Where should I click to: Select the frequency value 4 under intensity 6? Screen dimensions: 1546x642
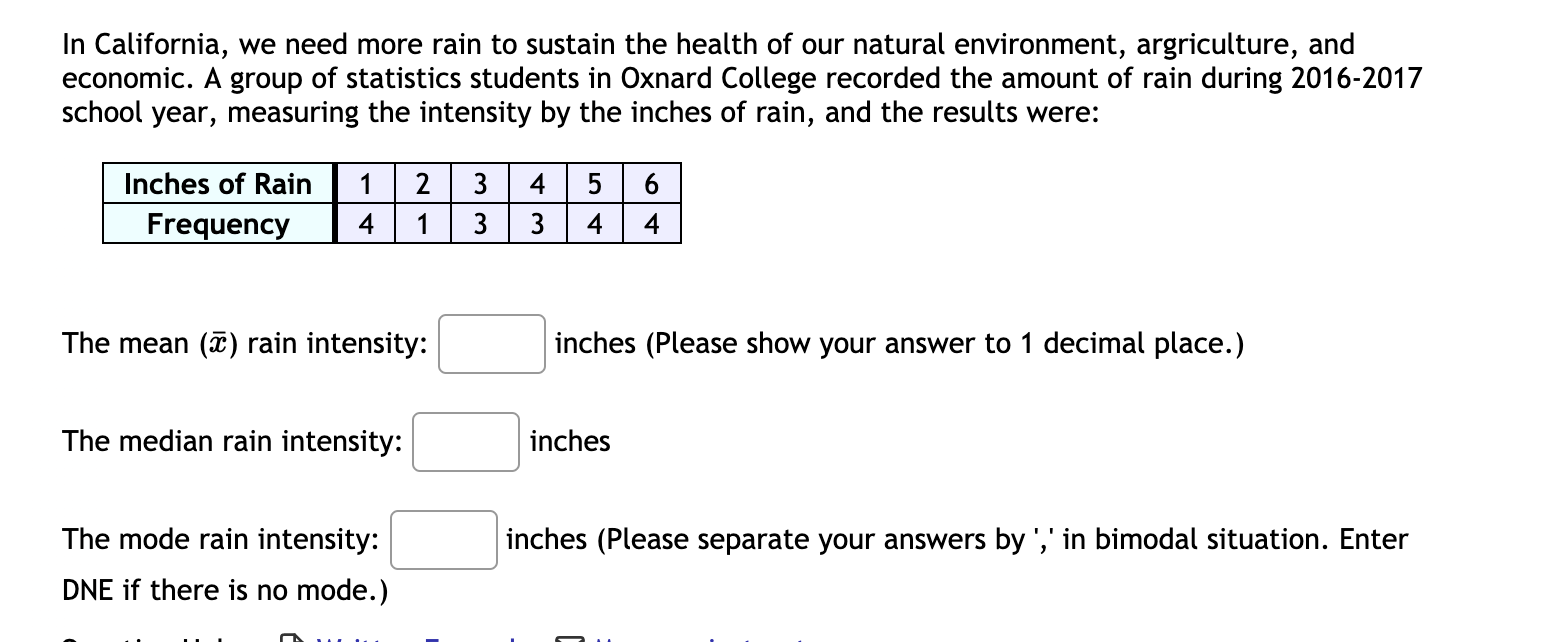pos(651,224)
